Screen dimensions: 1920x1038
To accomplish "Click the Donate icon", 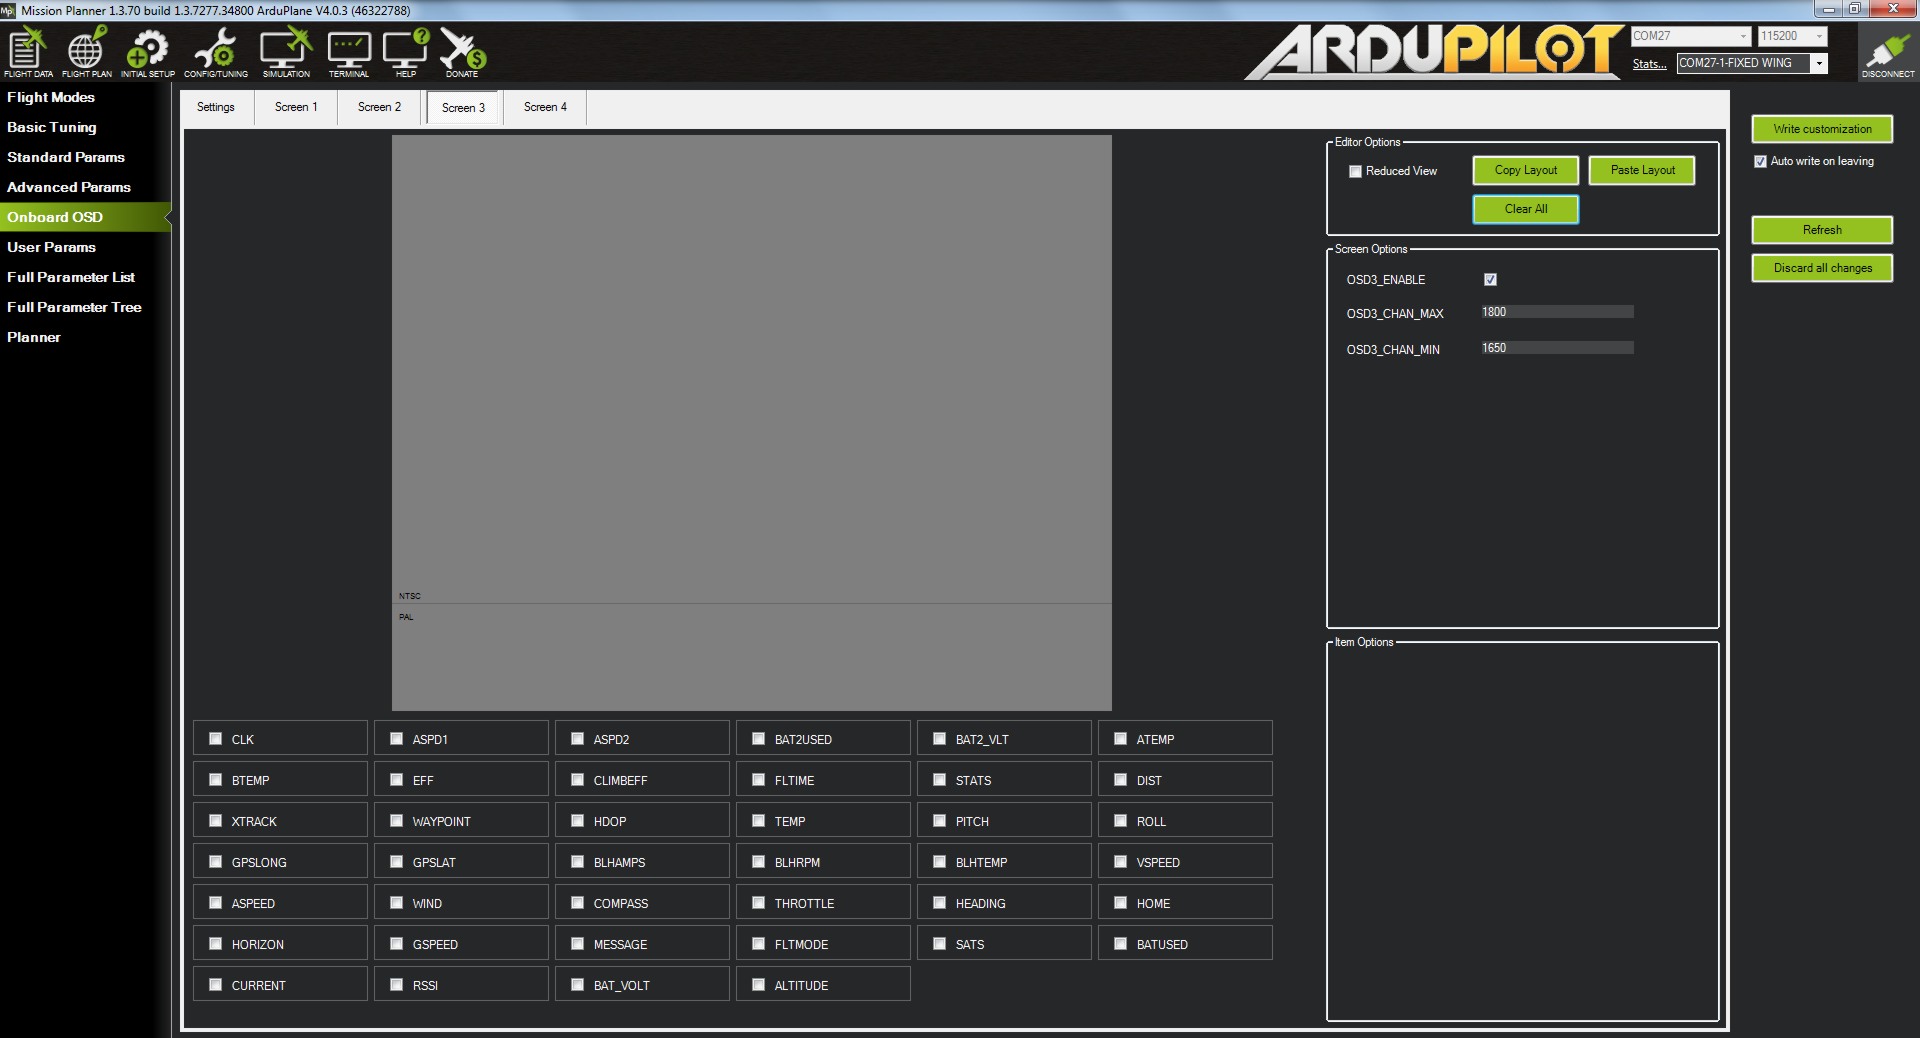I will (x=462, y=52).
